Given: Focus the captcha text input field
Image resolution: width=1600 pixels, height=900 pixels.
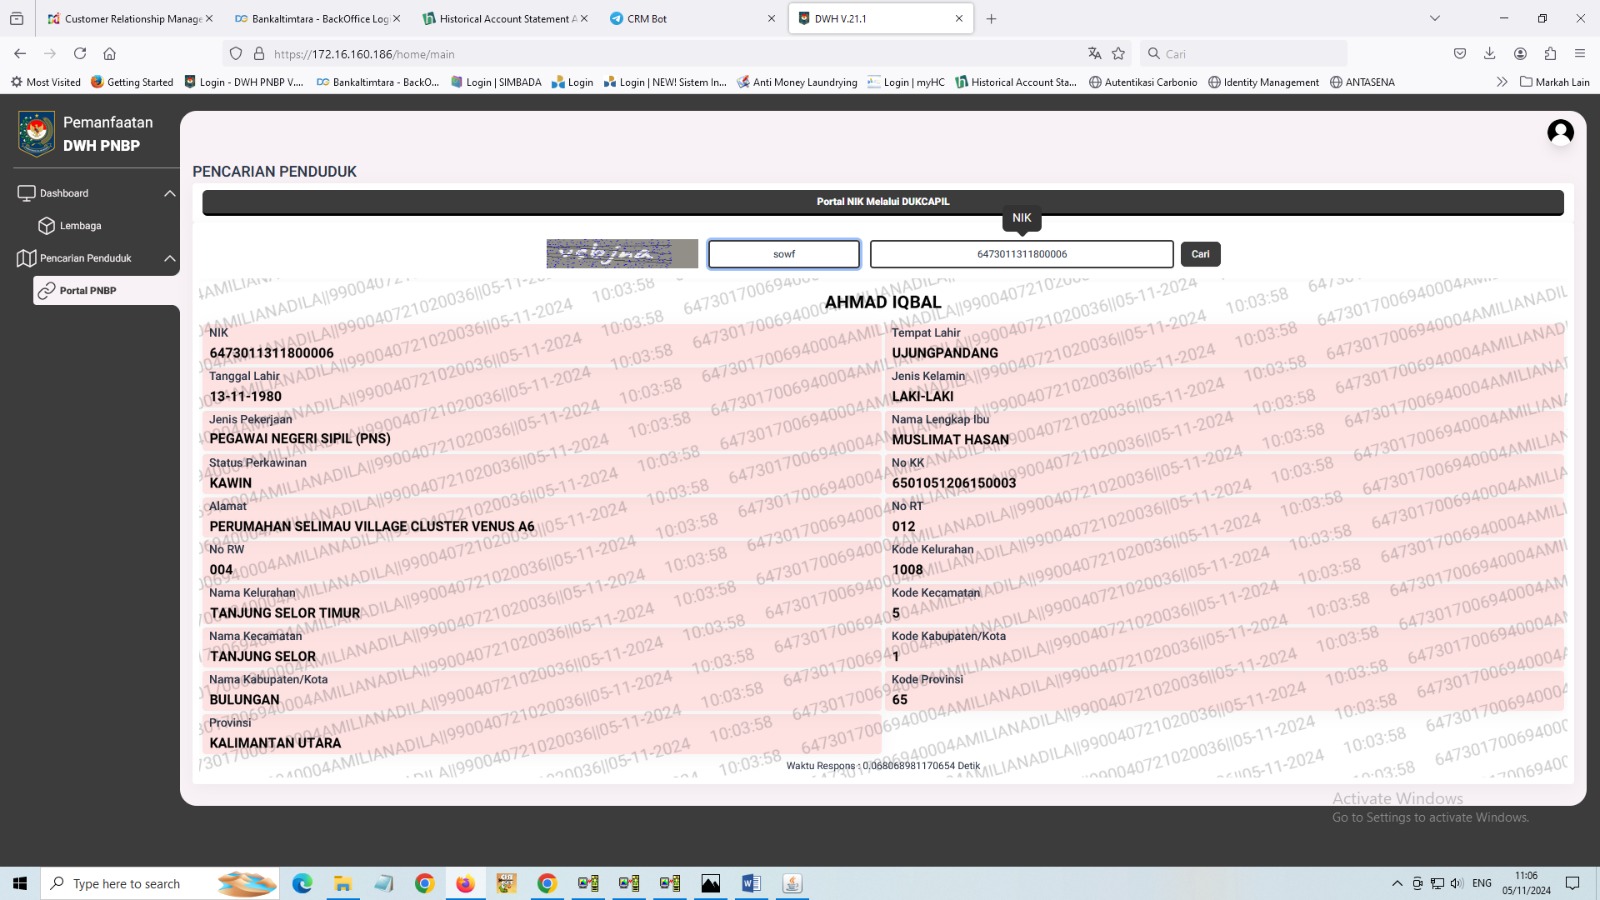Looking at the screenshot, I should [784, 254].
